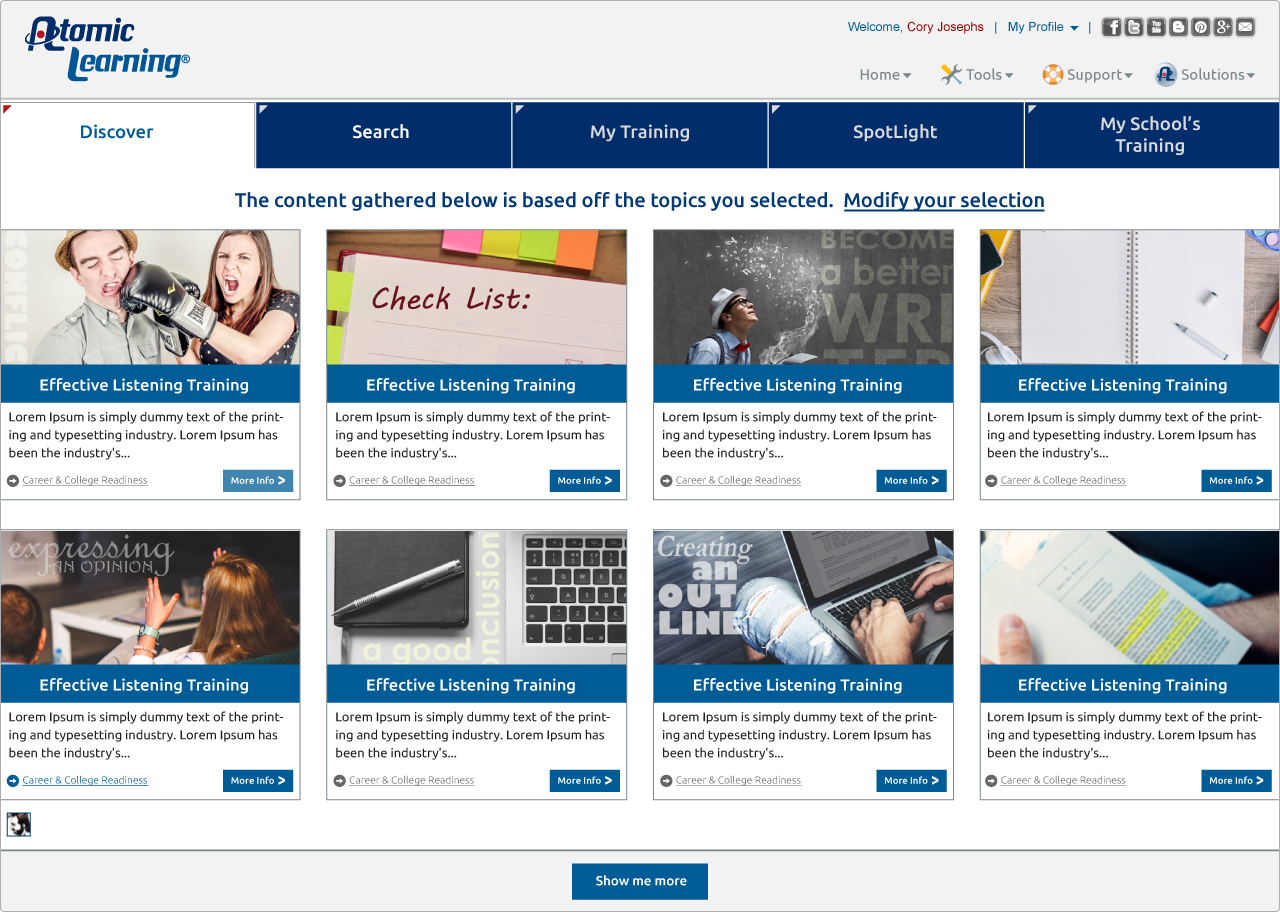
Task: Switch to the My Training tab
Action: (640, 133)
